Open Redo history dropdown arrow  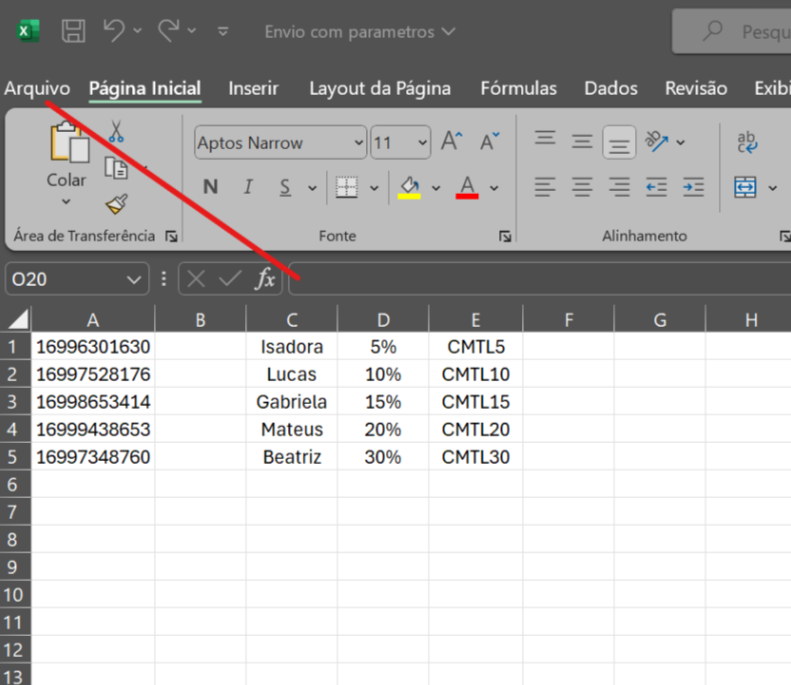pos(192,31)
